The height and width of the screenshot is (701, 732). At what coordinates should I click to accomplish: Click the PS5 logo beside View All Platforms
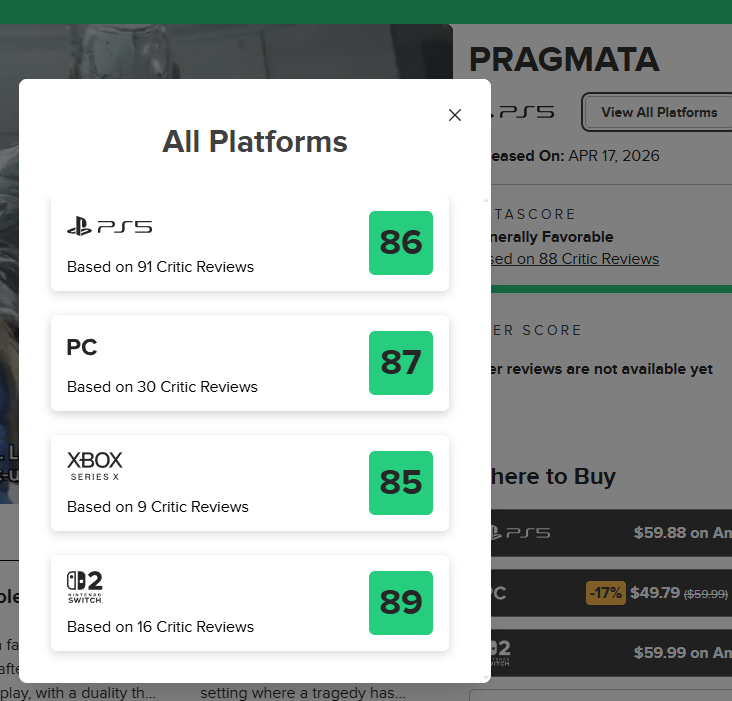(523, 112)
